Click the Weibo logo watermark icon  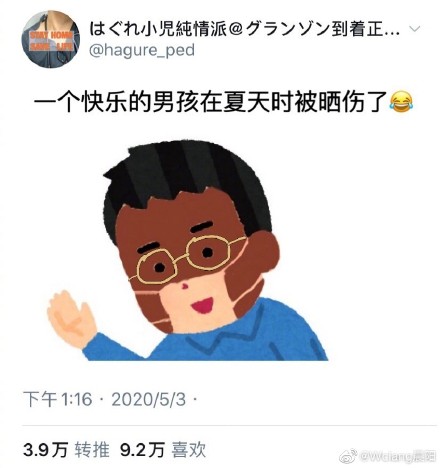[x=349, y=457]
